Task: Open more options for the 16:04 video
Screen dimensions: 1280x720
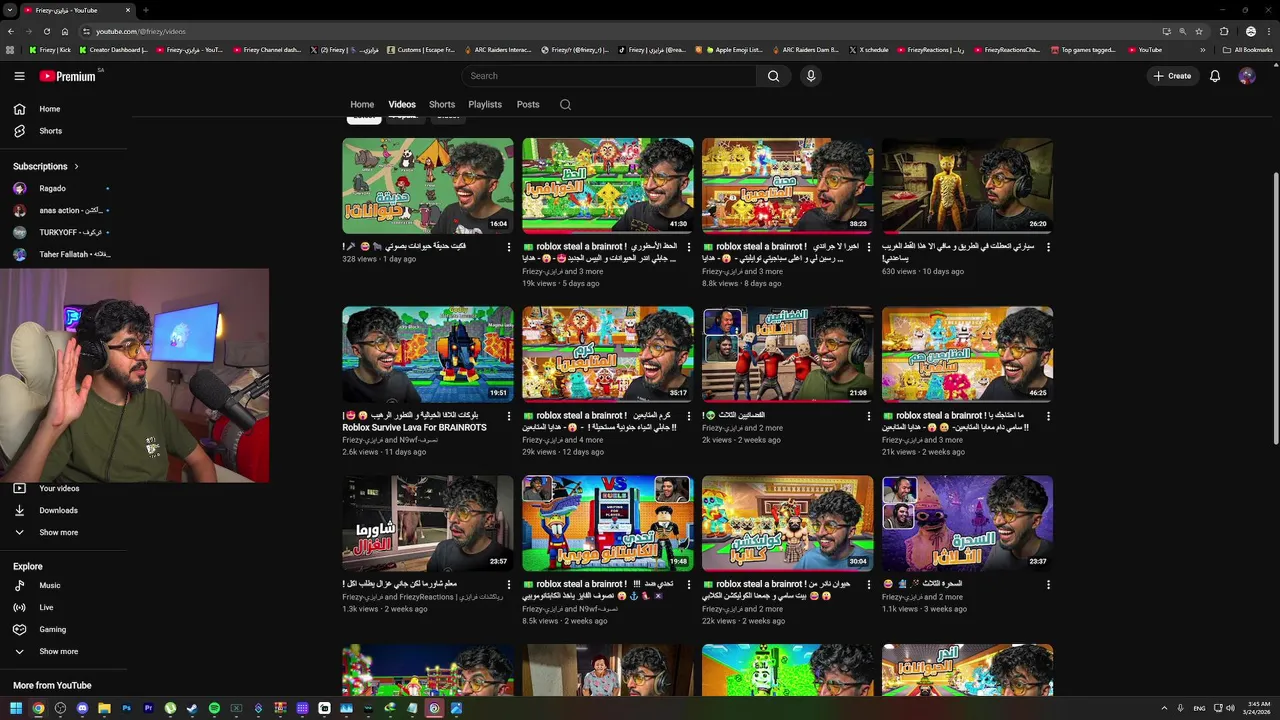Action: 508,247
